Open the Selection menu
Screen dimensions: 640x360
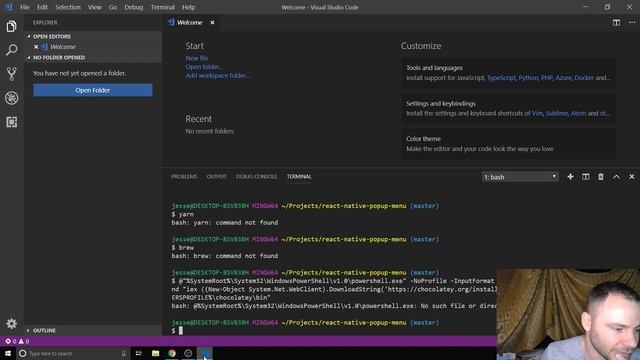[68, 7]
